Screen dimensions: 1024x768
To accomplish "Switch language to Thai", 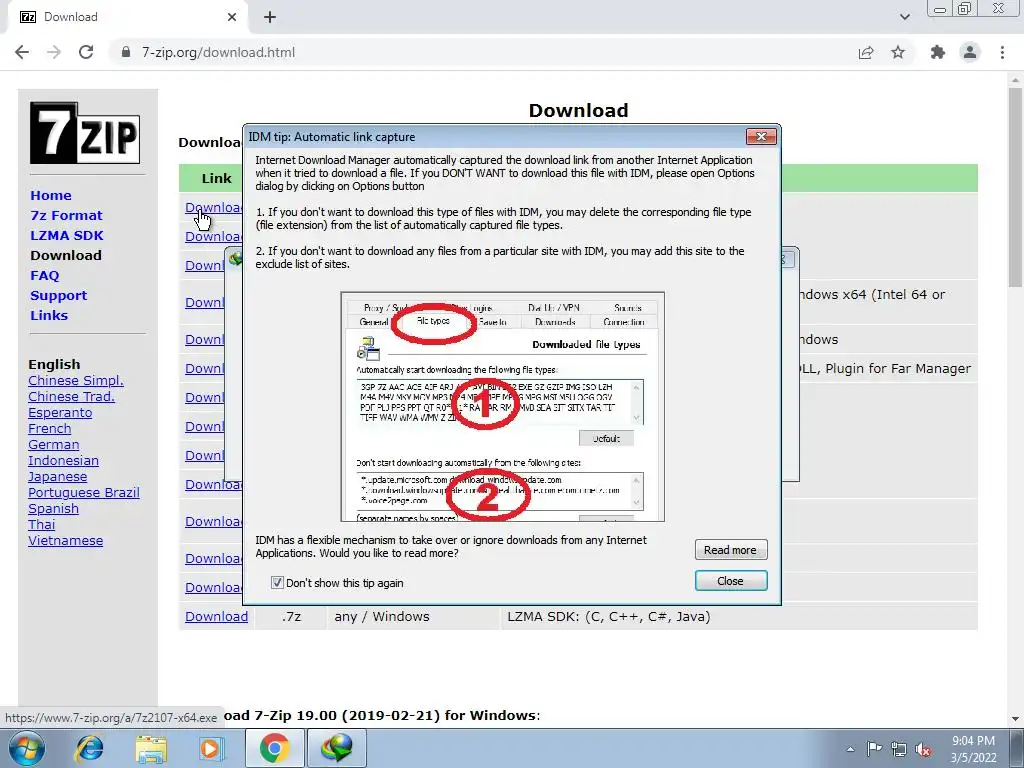I will coord(42,524).
